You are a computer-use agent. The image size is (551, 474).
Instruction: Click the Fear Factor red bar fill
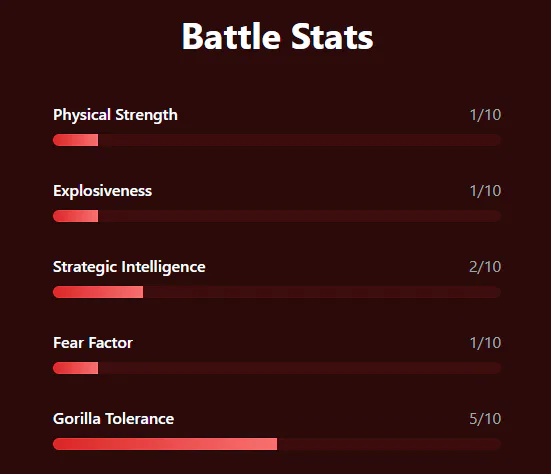76,368
